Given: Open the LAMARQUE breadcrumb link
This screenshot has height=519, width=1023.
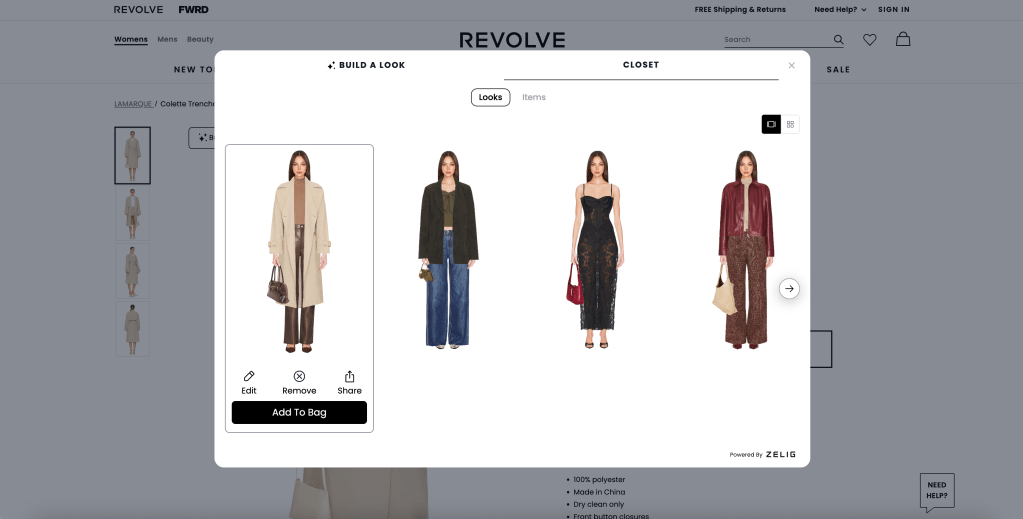Looking at the screenshot, I should pyautogui.click(x=133, y=104).
